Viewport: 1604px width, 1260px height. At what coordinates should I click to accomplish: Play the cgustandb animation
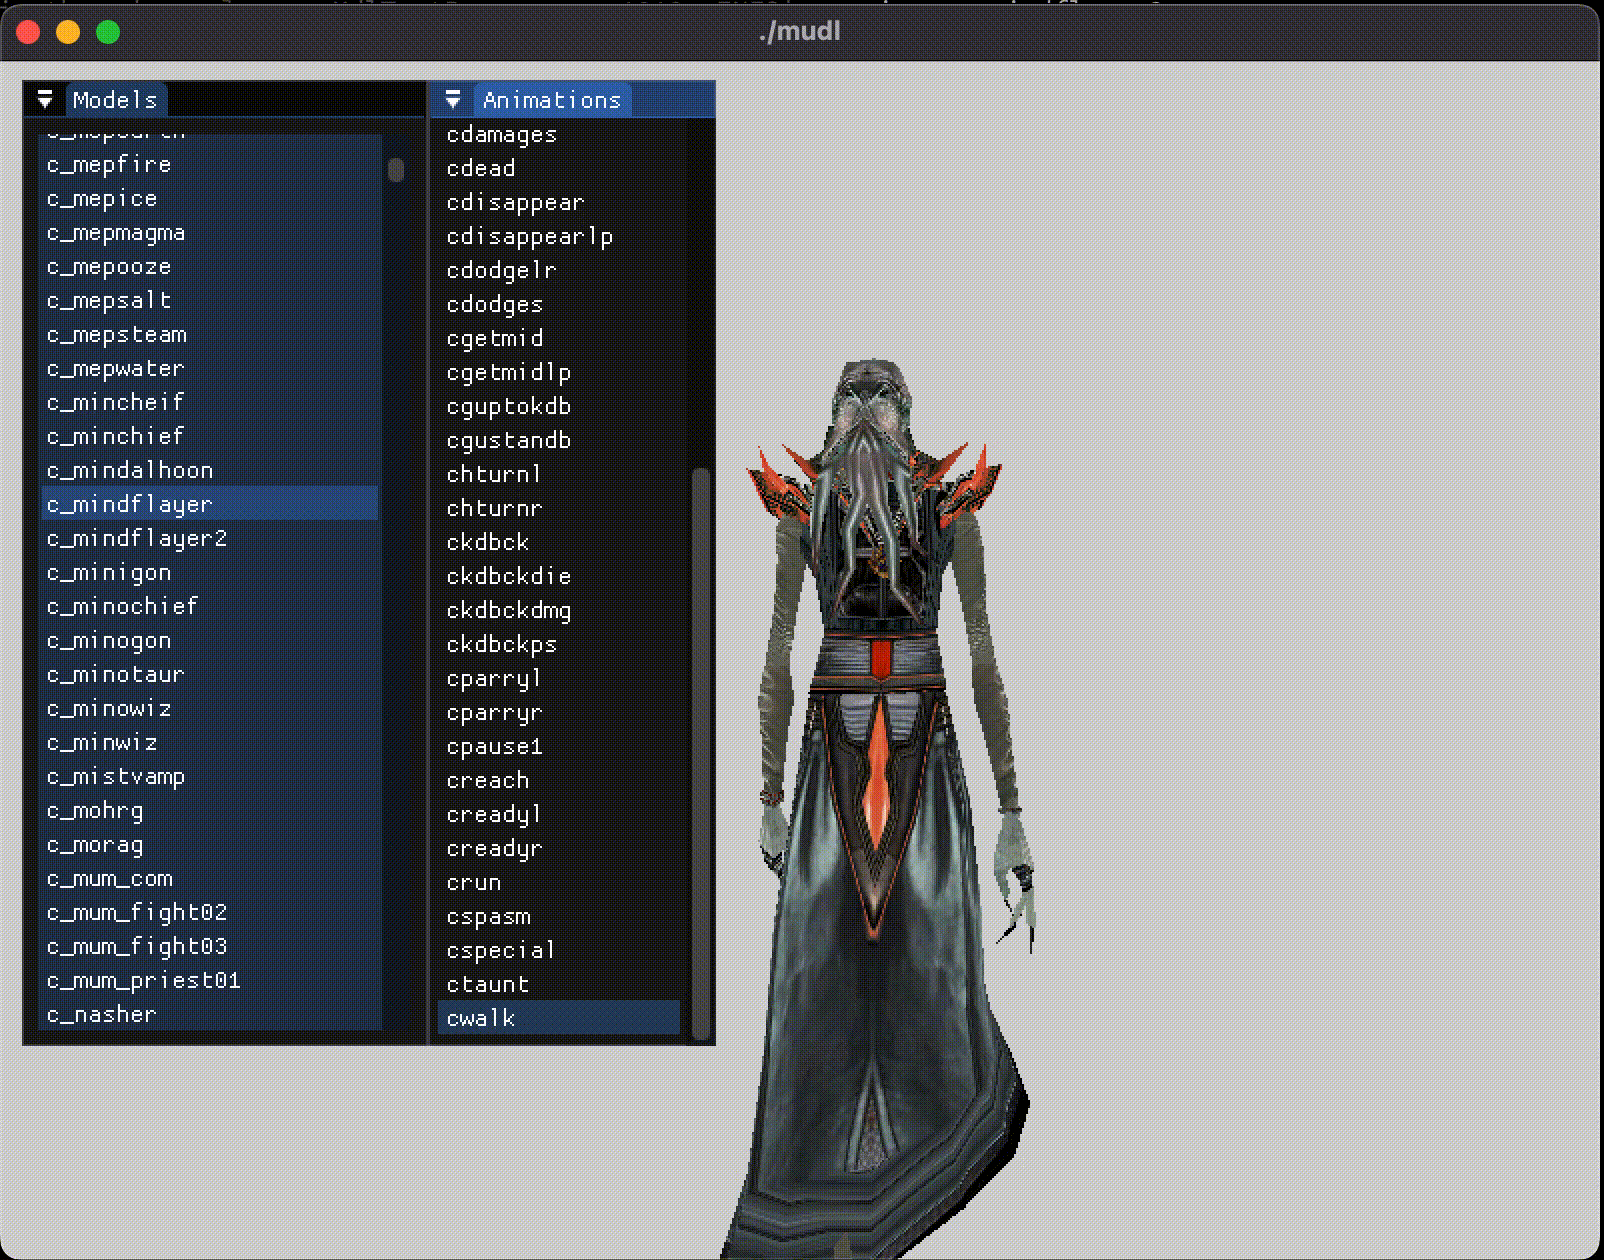559,440
